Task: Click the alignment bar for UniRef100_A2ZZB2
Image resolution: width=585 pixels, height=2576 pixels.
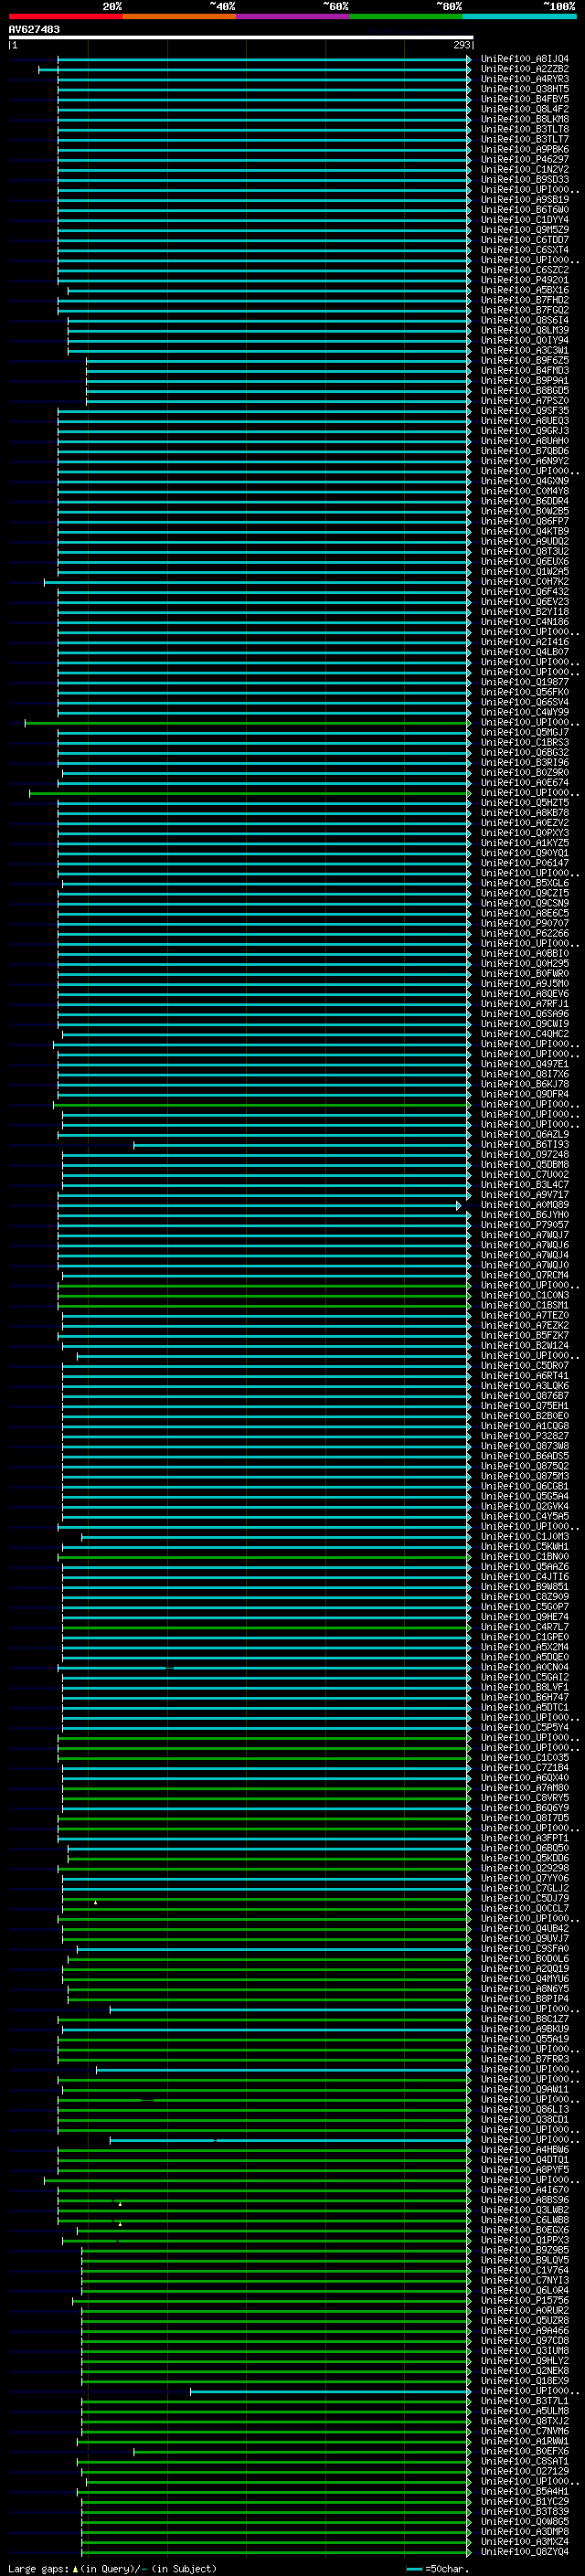Action: (x=255, y=69)
